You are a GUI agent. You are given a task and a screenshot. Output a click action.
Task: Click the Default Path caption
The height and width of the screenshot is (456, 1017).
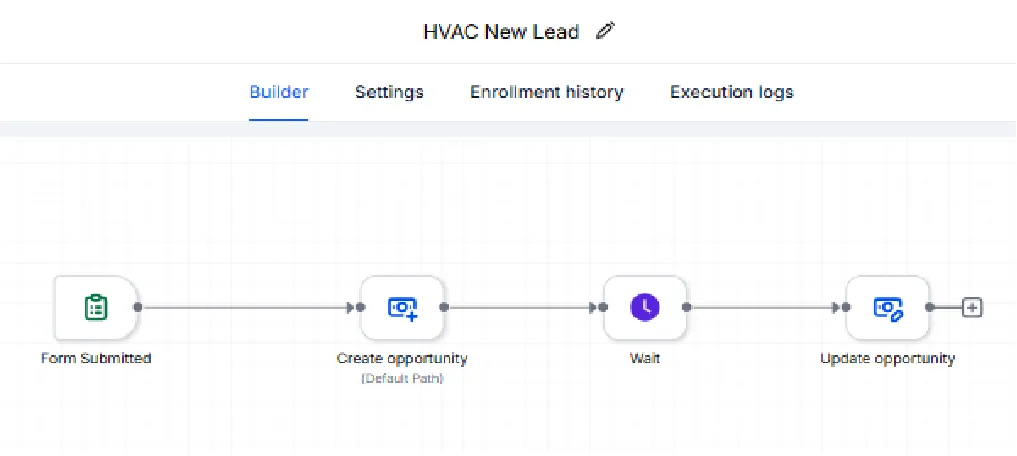tap(402, 378)
